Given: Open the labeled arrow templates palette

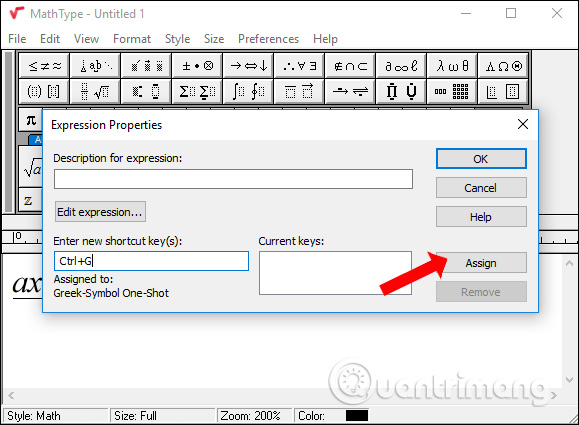Looking at the screenshot, I should pos(350,91).
